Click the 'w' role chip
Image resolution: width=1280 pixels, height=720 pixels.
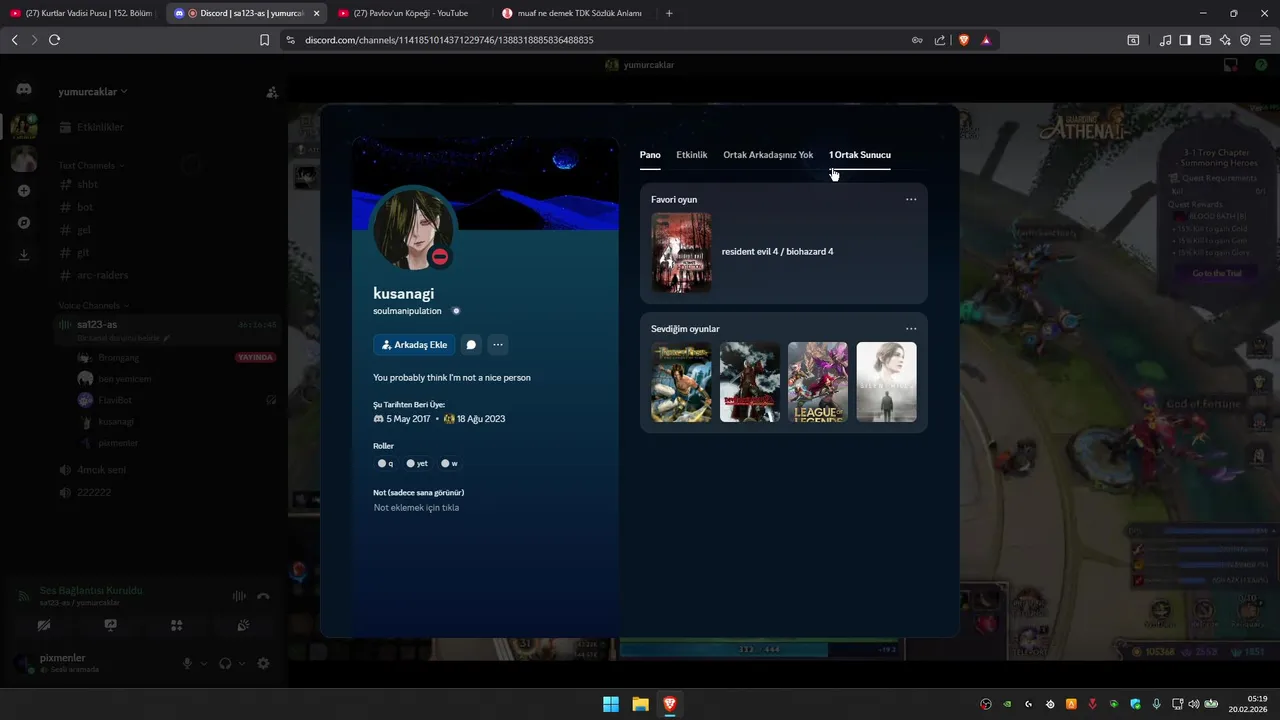tap(450, 464)
